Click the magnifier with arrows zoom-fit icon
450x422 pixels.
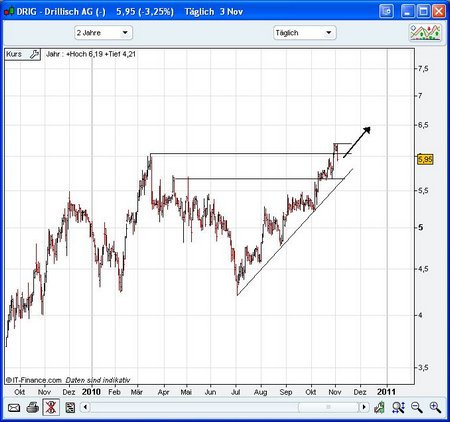398,407
